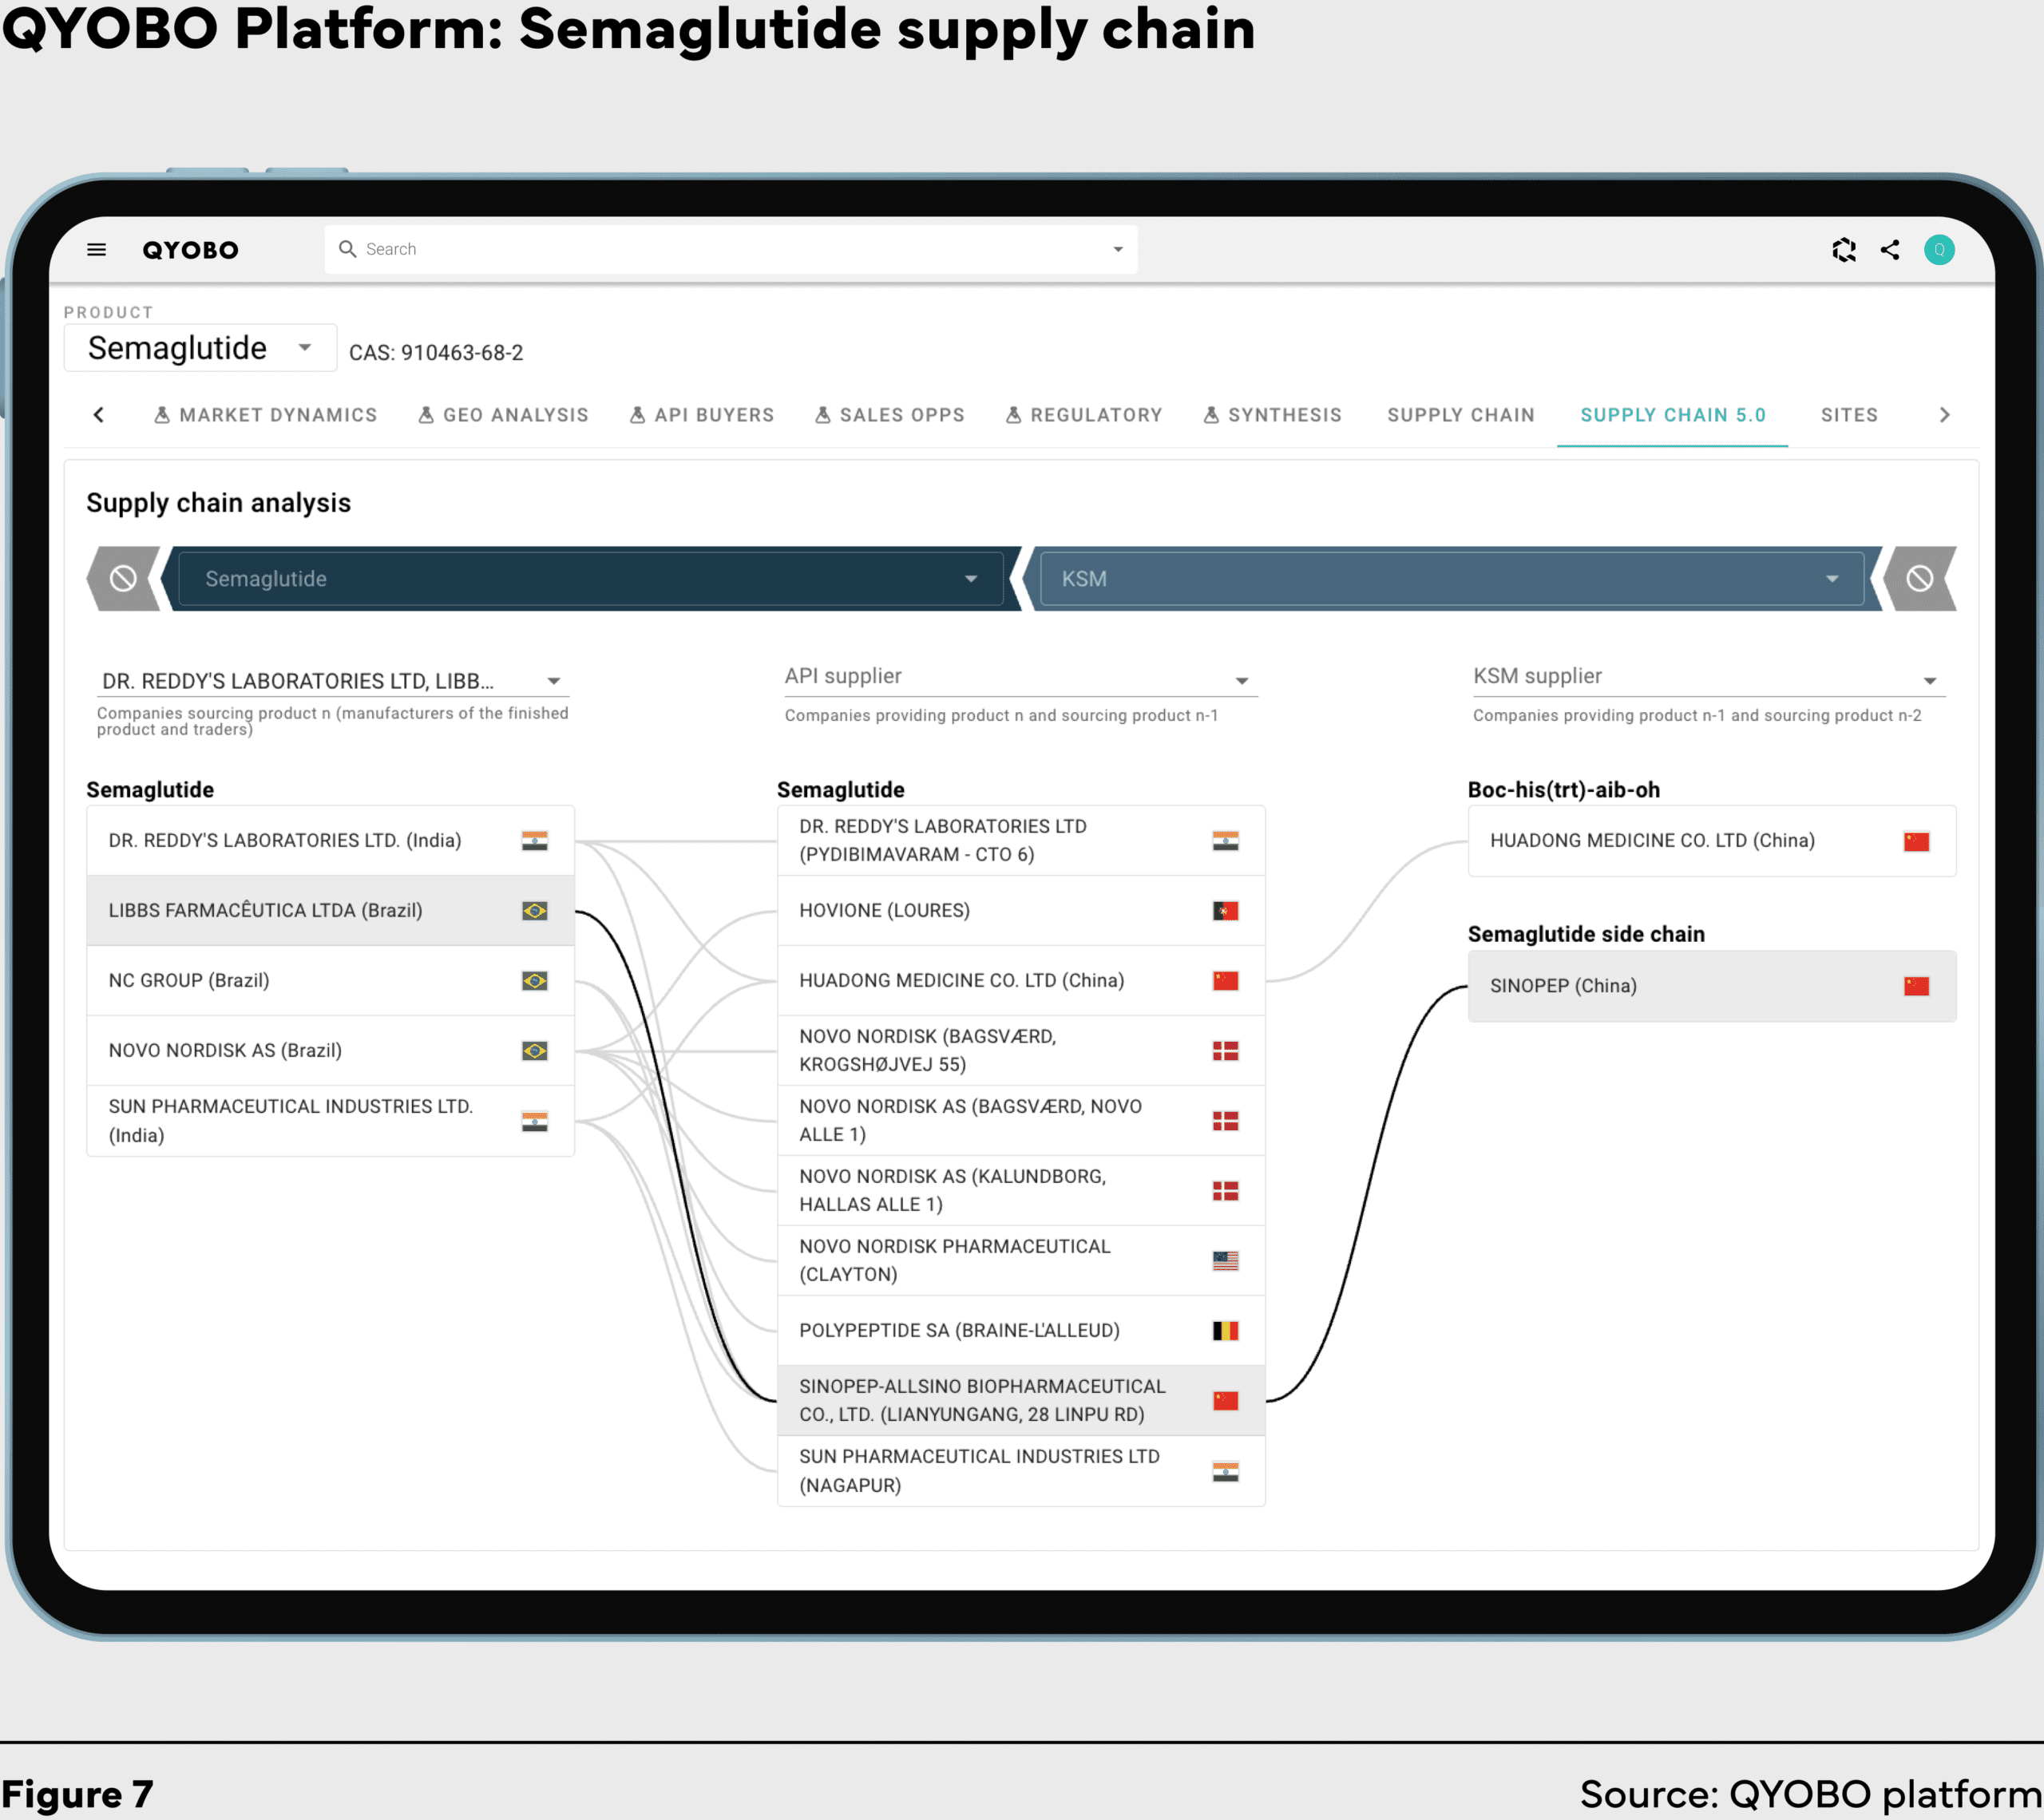Open the Sites tab
Screen dimensions: 2044x1820
pyautogui.click(x=1848, y=415)
